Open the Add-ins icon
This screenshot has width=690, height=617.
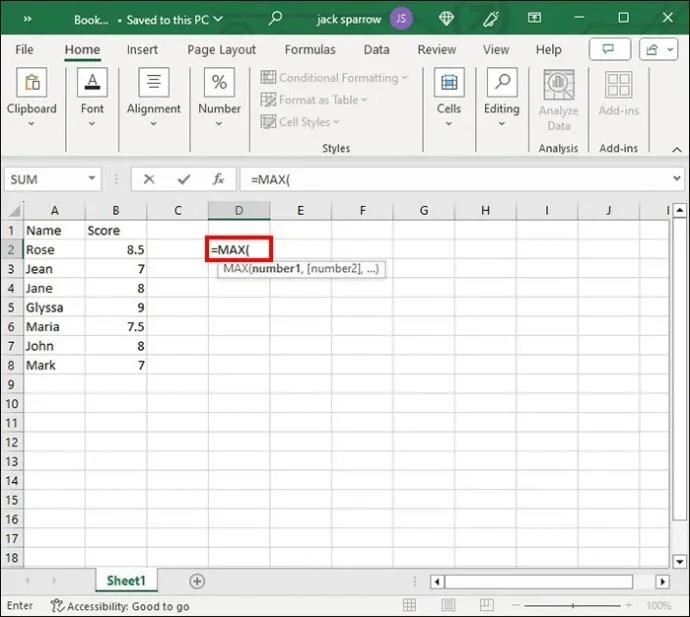coord(618,86)
